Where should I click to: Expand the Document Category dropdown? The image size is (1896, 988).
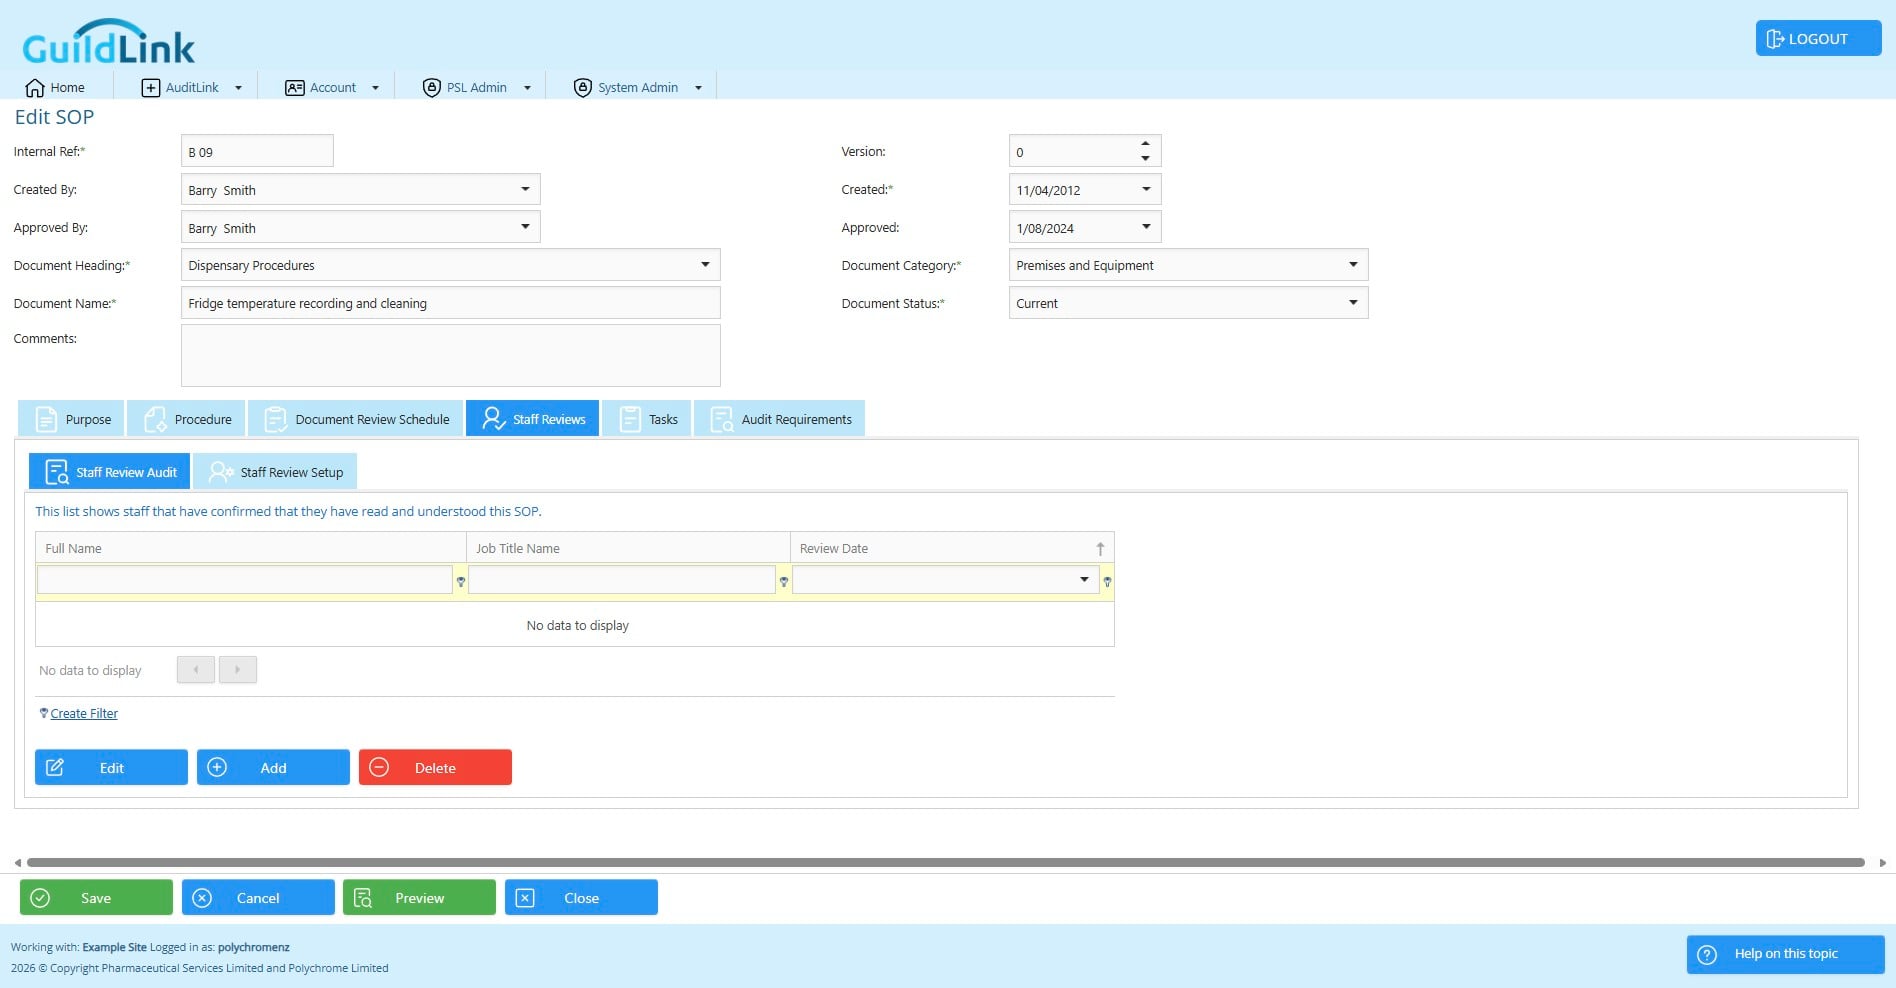tap(1353, 265)
